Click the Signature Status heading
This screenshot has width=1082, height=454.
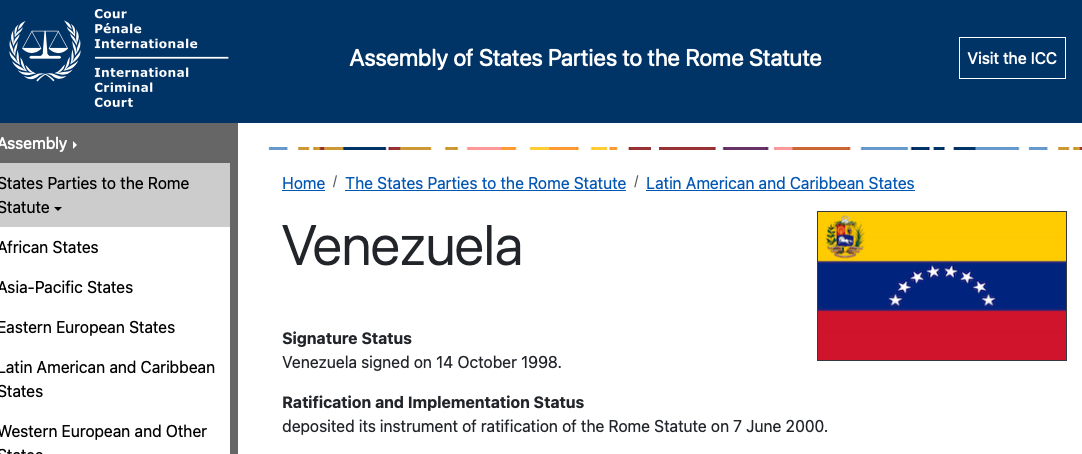[x=346, y=338]
